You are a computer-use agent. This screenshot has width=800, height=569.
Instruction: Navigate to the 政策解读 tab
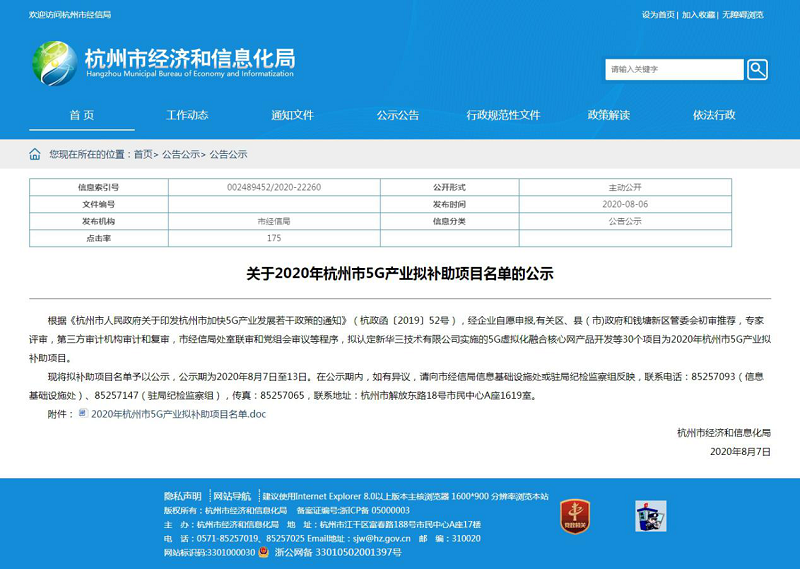click(608, 115)
